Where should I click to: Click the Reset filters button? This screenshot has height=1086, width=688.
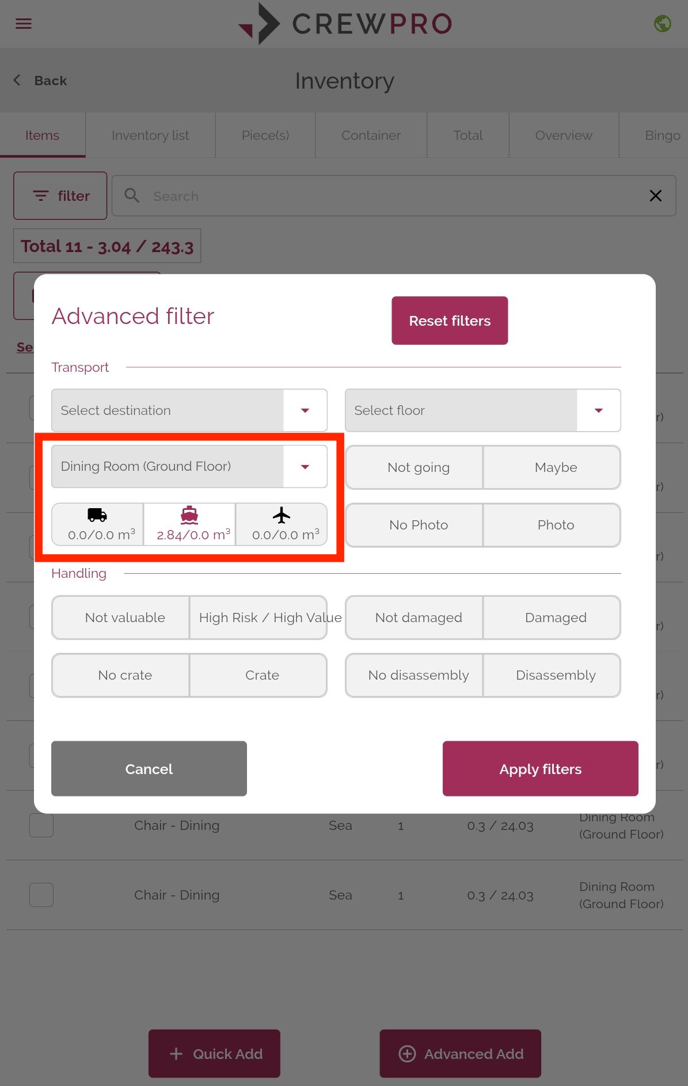(450, 321)
